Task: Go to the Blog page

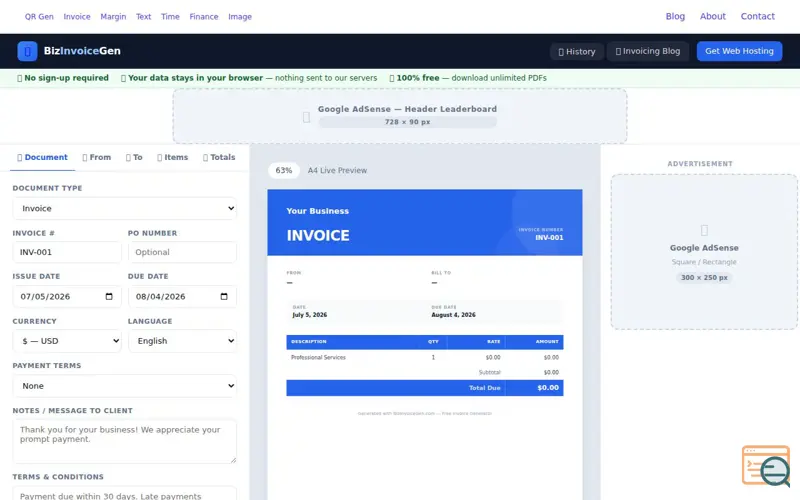Action: click(x=675, y=16)
